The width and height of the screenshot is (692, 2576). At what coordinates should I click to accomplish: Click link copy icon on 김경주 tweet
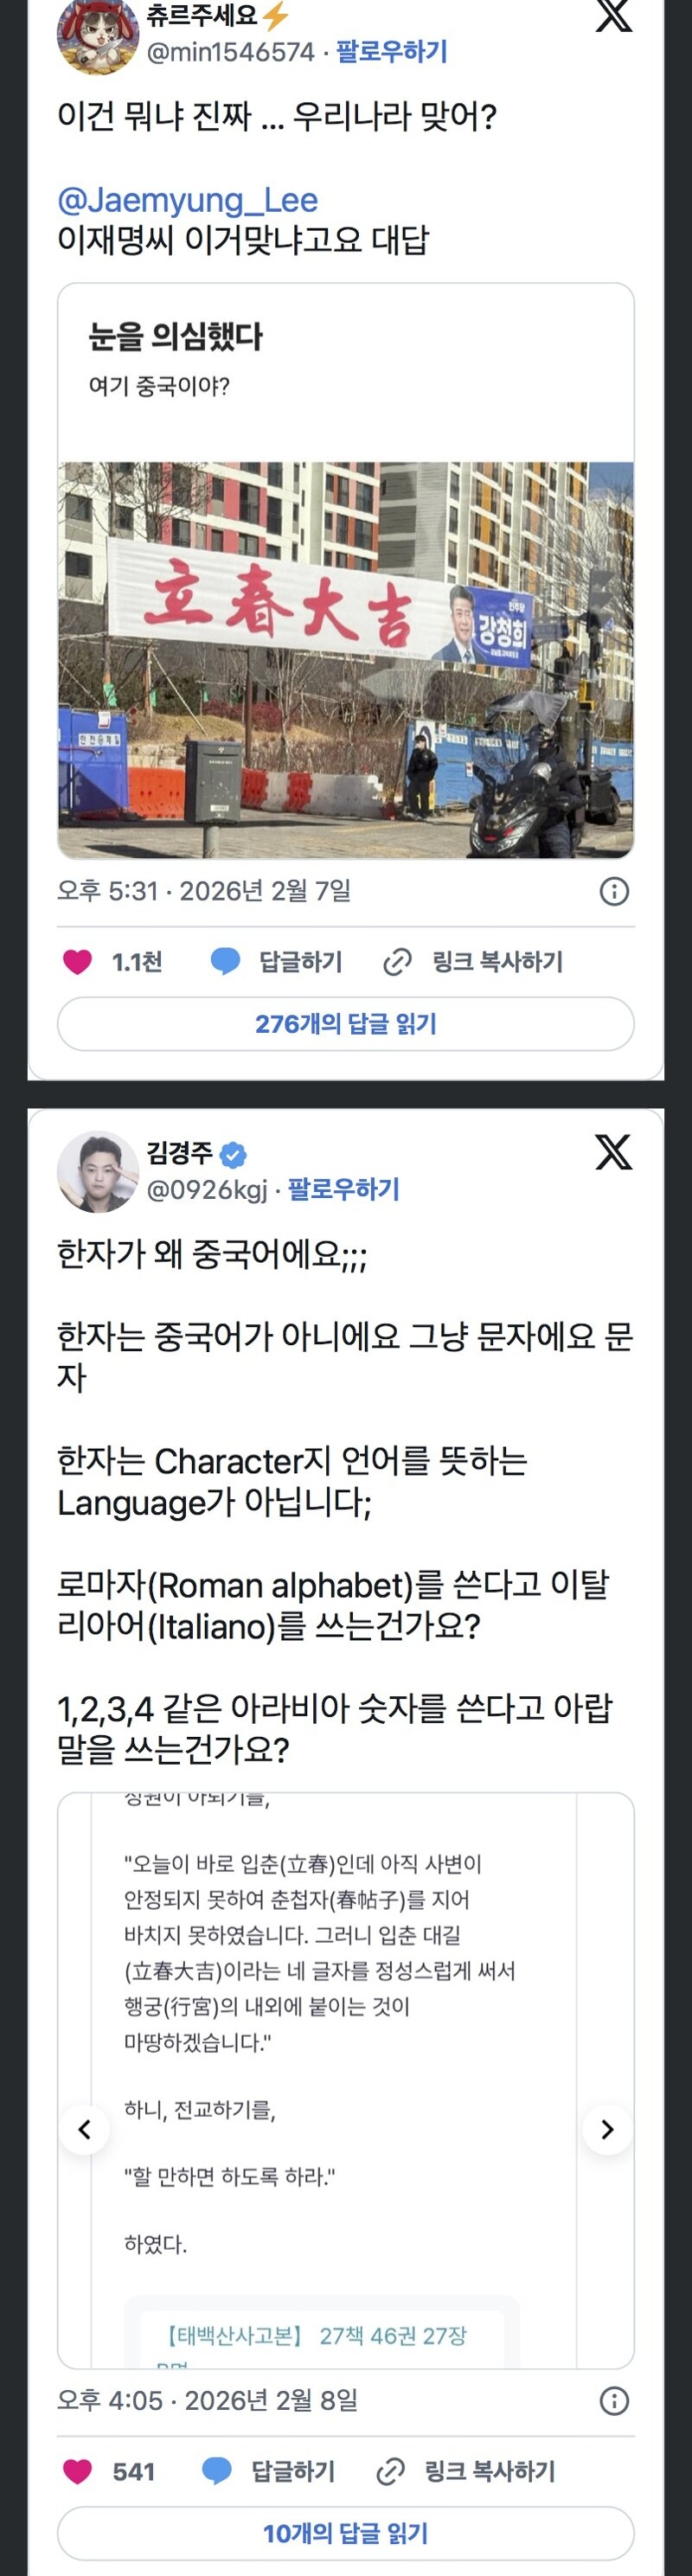click(x=390, y=2471)
